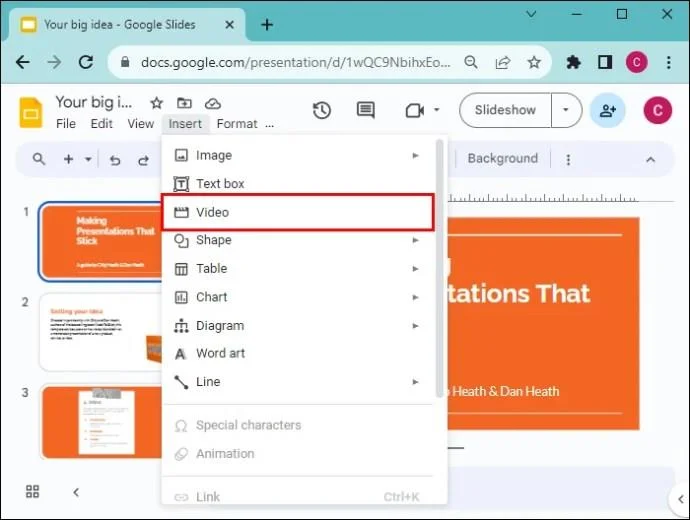
Task: Click the browser address bar URL
Action: tap(295, 62)
